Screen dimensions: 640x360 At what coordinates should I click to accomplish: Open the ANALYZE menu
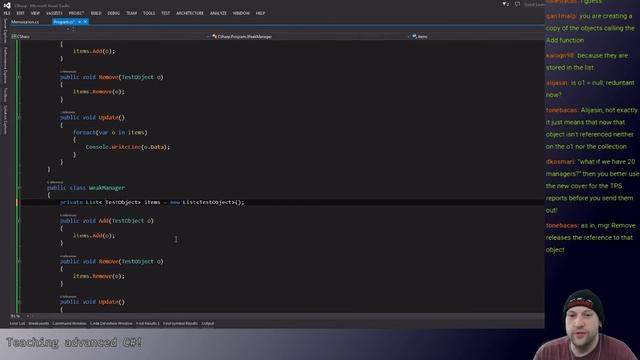click(218, 13)
